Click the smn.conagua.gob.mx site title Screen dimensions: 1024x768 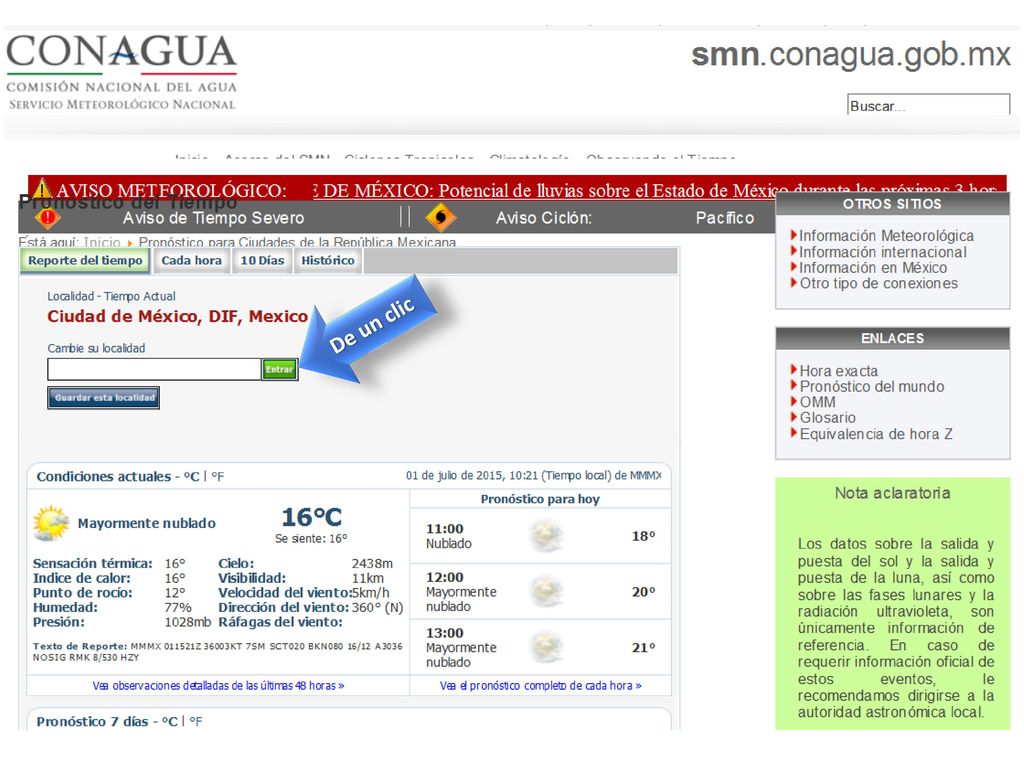[851, 55]
